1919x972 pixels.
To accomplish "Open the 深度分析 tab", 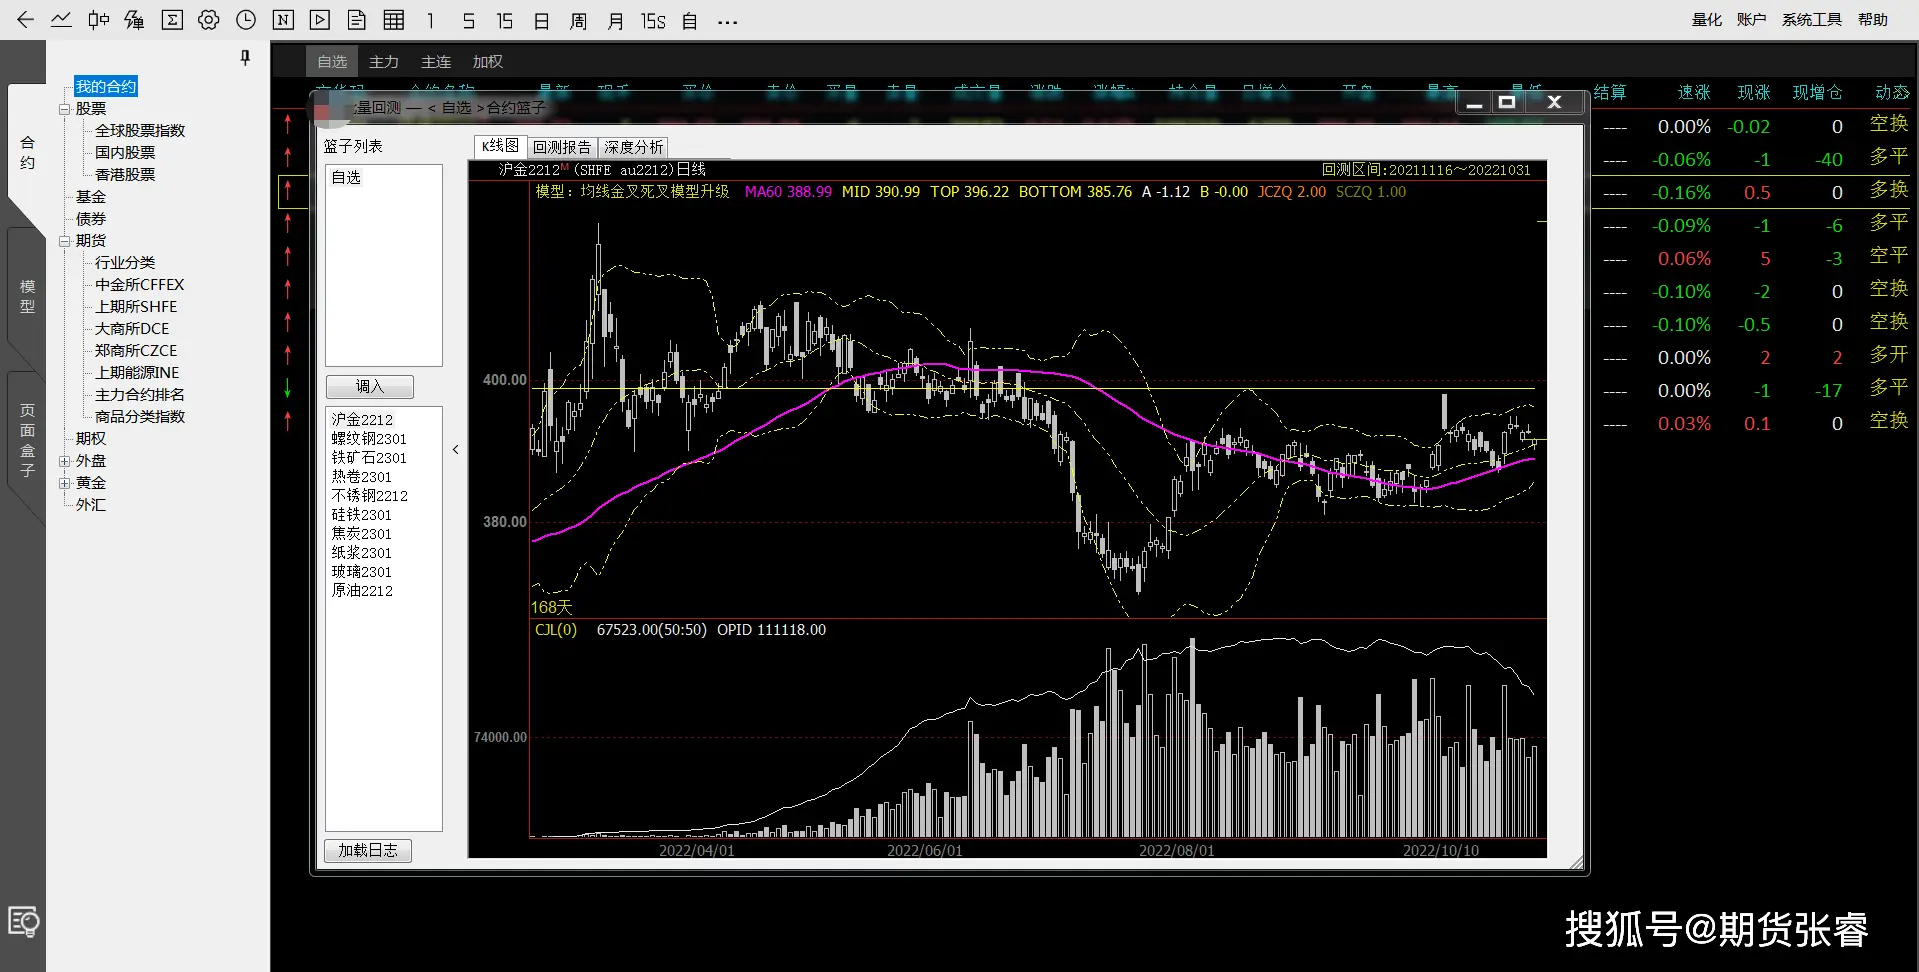I will (633, 147).
